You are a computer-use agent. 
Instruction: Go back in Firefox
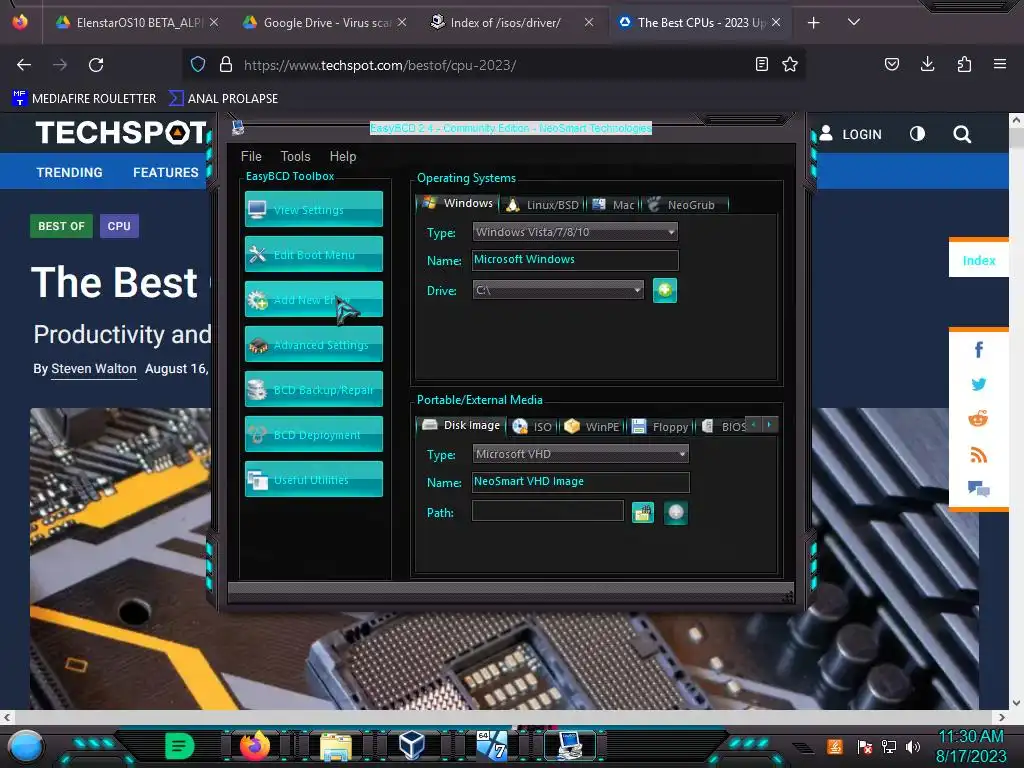coord(24,65)
